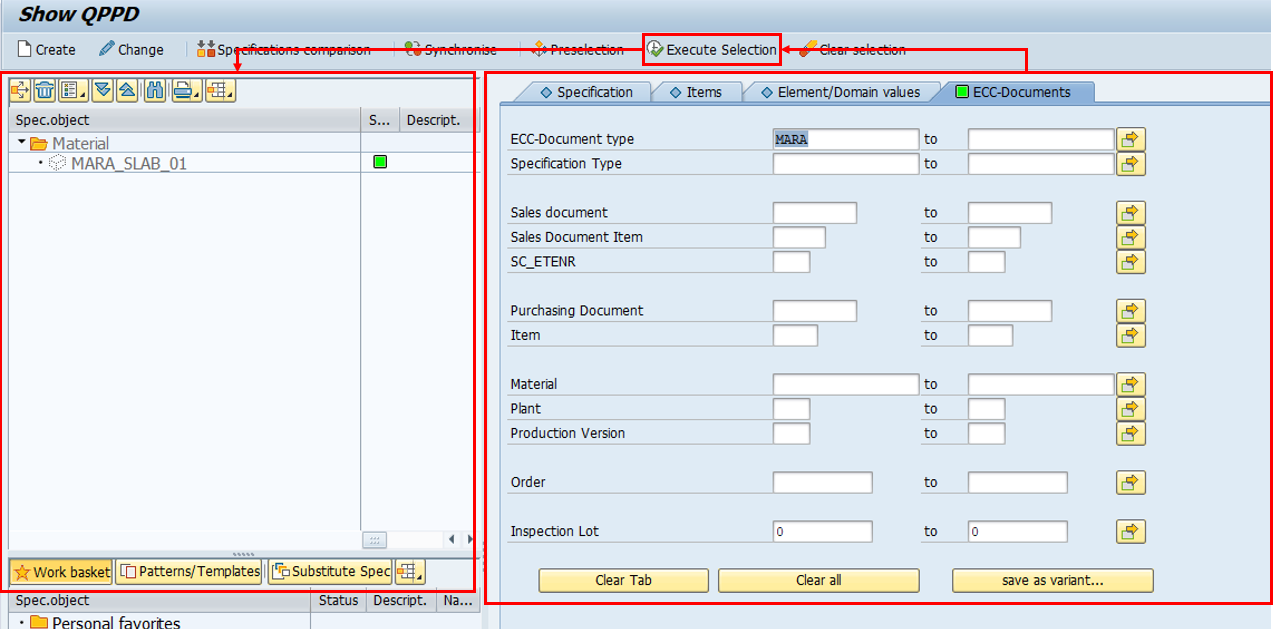
Task: Open multiple selection for ECC-Document type
Action: [x=1130, y=139]
